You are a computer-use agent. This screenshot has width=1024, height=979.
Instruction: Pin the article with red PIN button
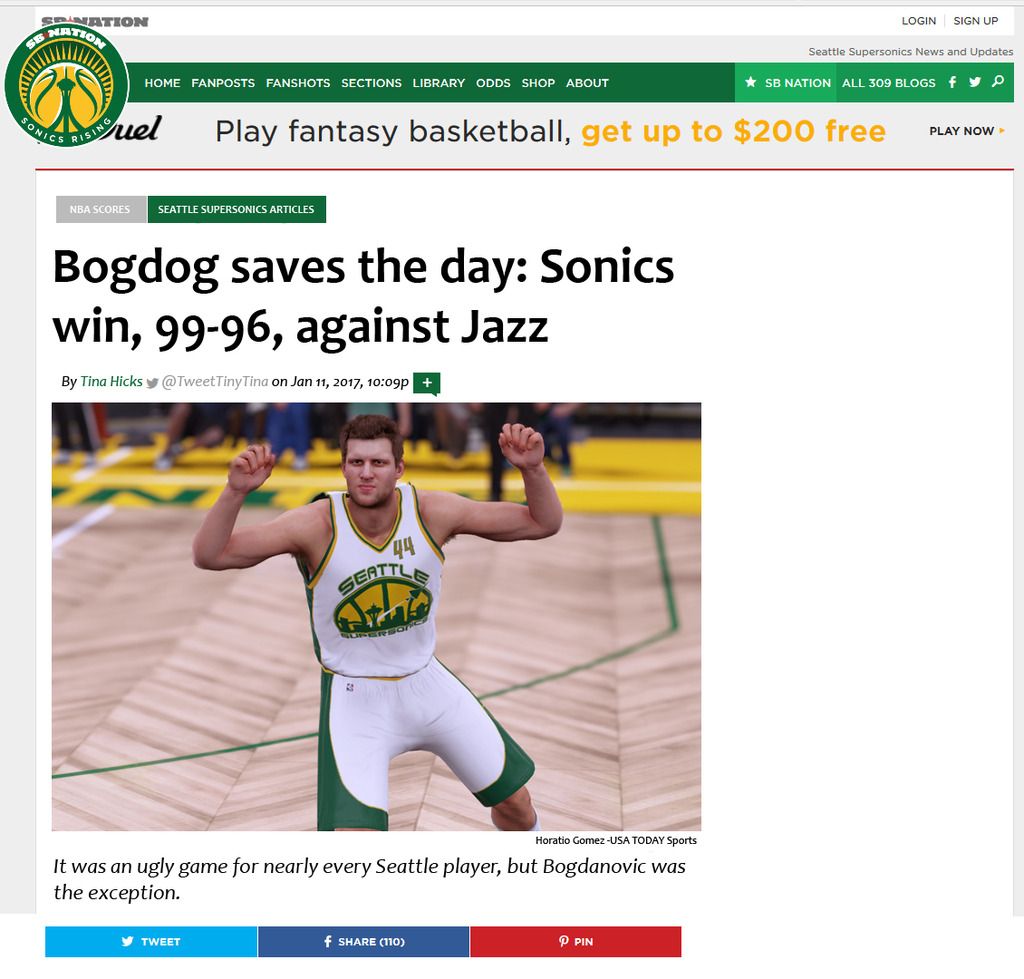pyautogui.click(x=575, y=941)
